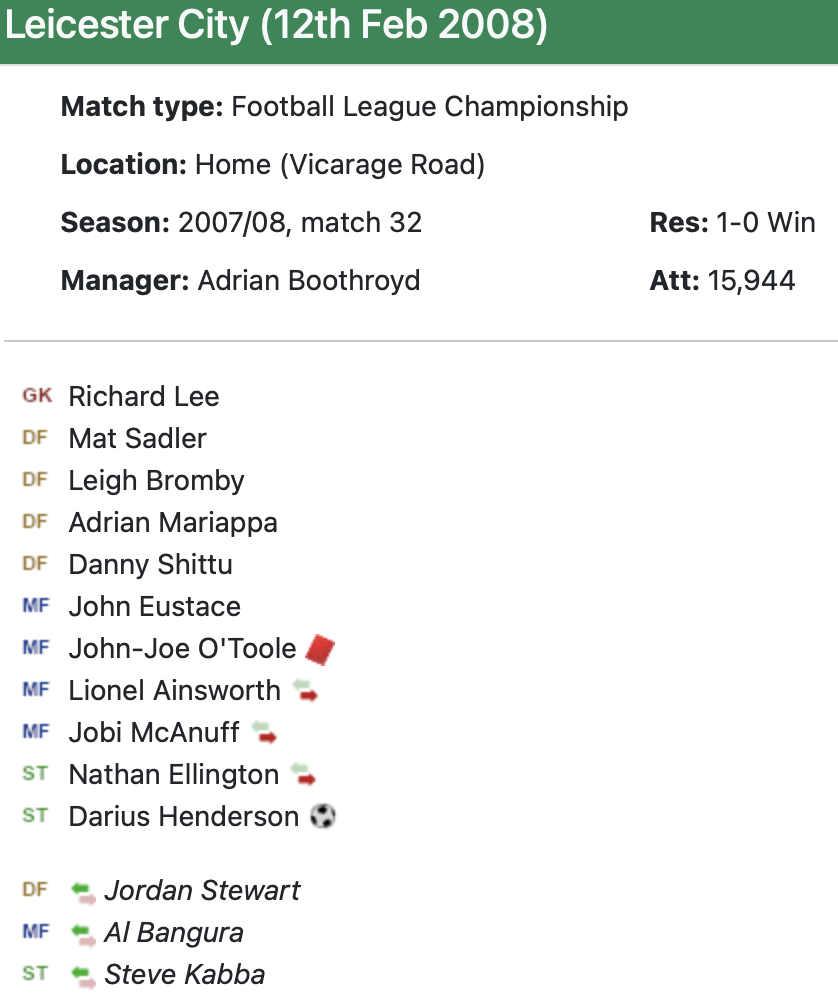The width and height of the screenshot is (838, 1002).
Task: Click substitution arrows next to Lionel Ainsworth
Action: pos(304,691)
